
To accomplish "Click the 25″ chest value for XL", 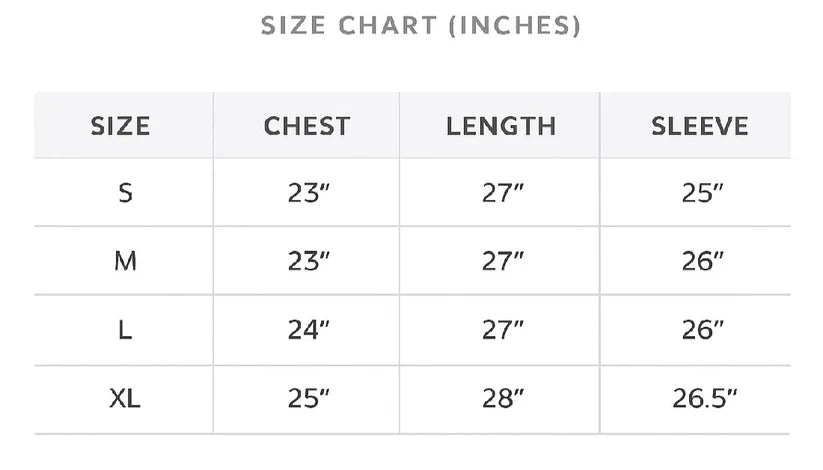I will click(308, 399).
